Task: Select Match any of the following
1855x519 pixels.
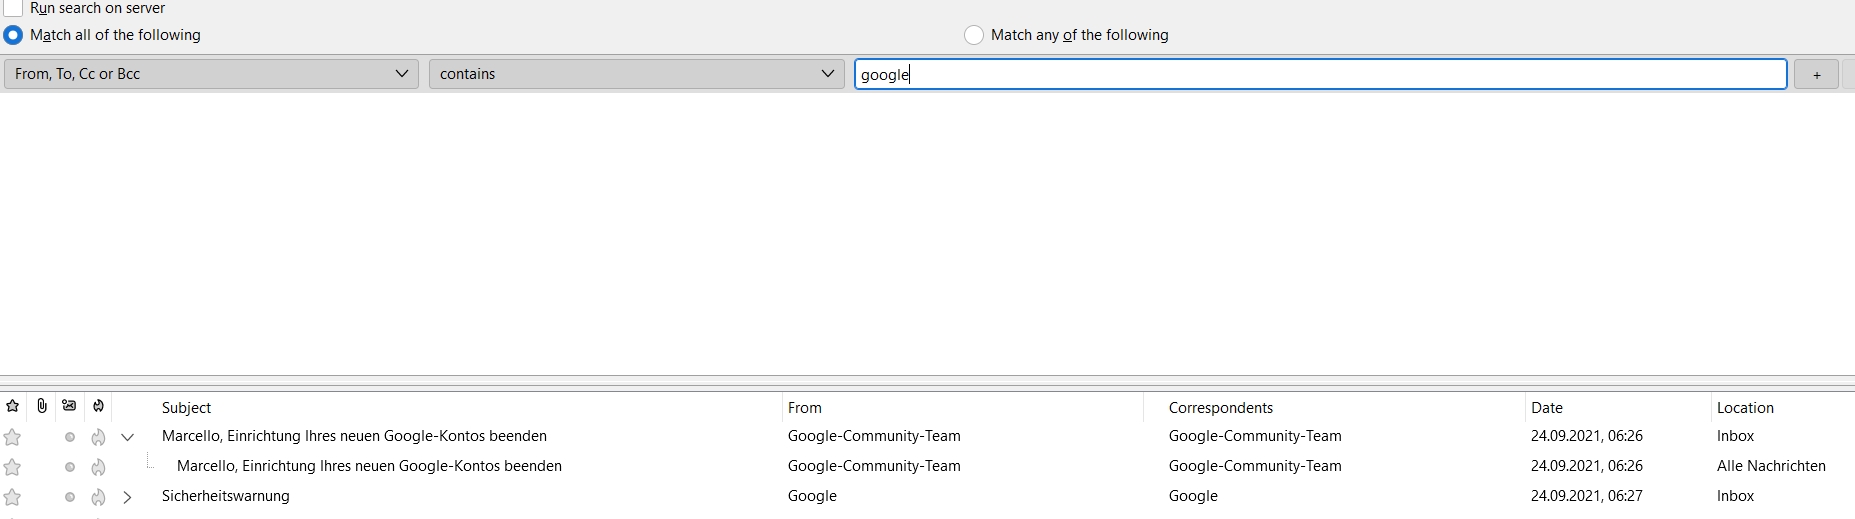Action: (x=973, y=35)
